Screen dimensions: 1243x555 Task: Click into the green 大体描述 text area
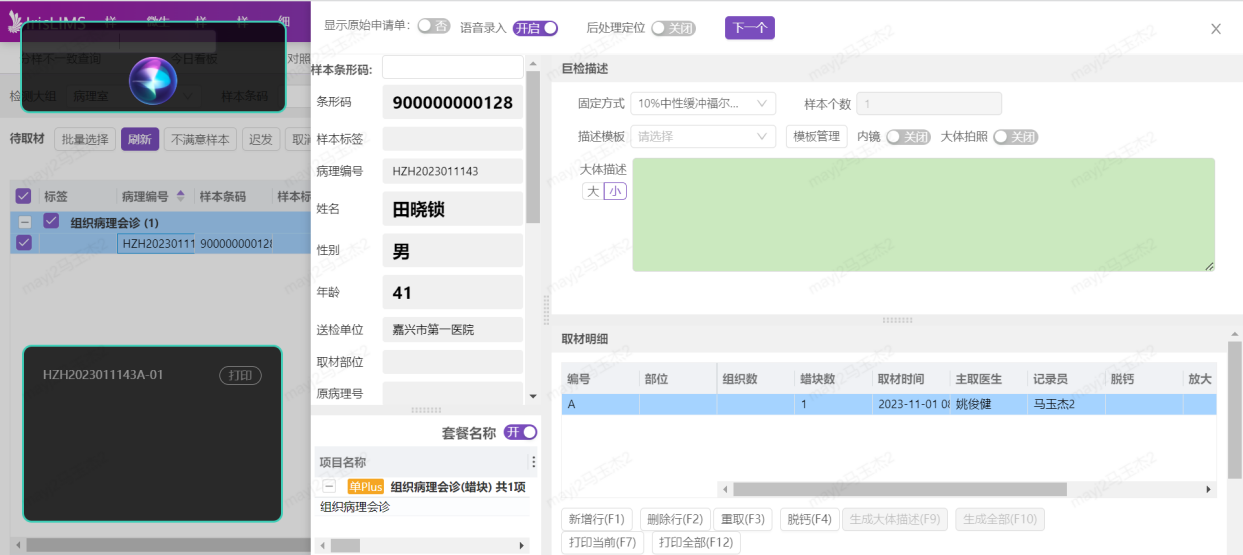coord(922,214)
